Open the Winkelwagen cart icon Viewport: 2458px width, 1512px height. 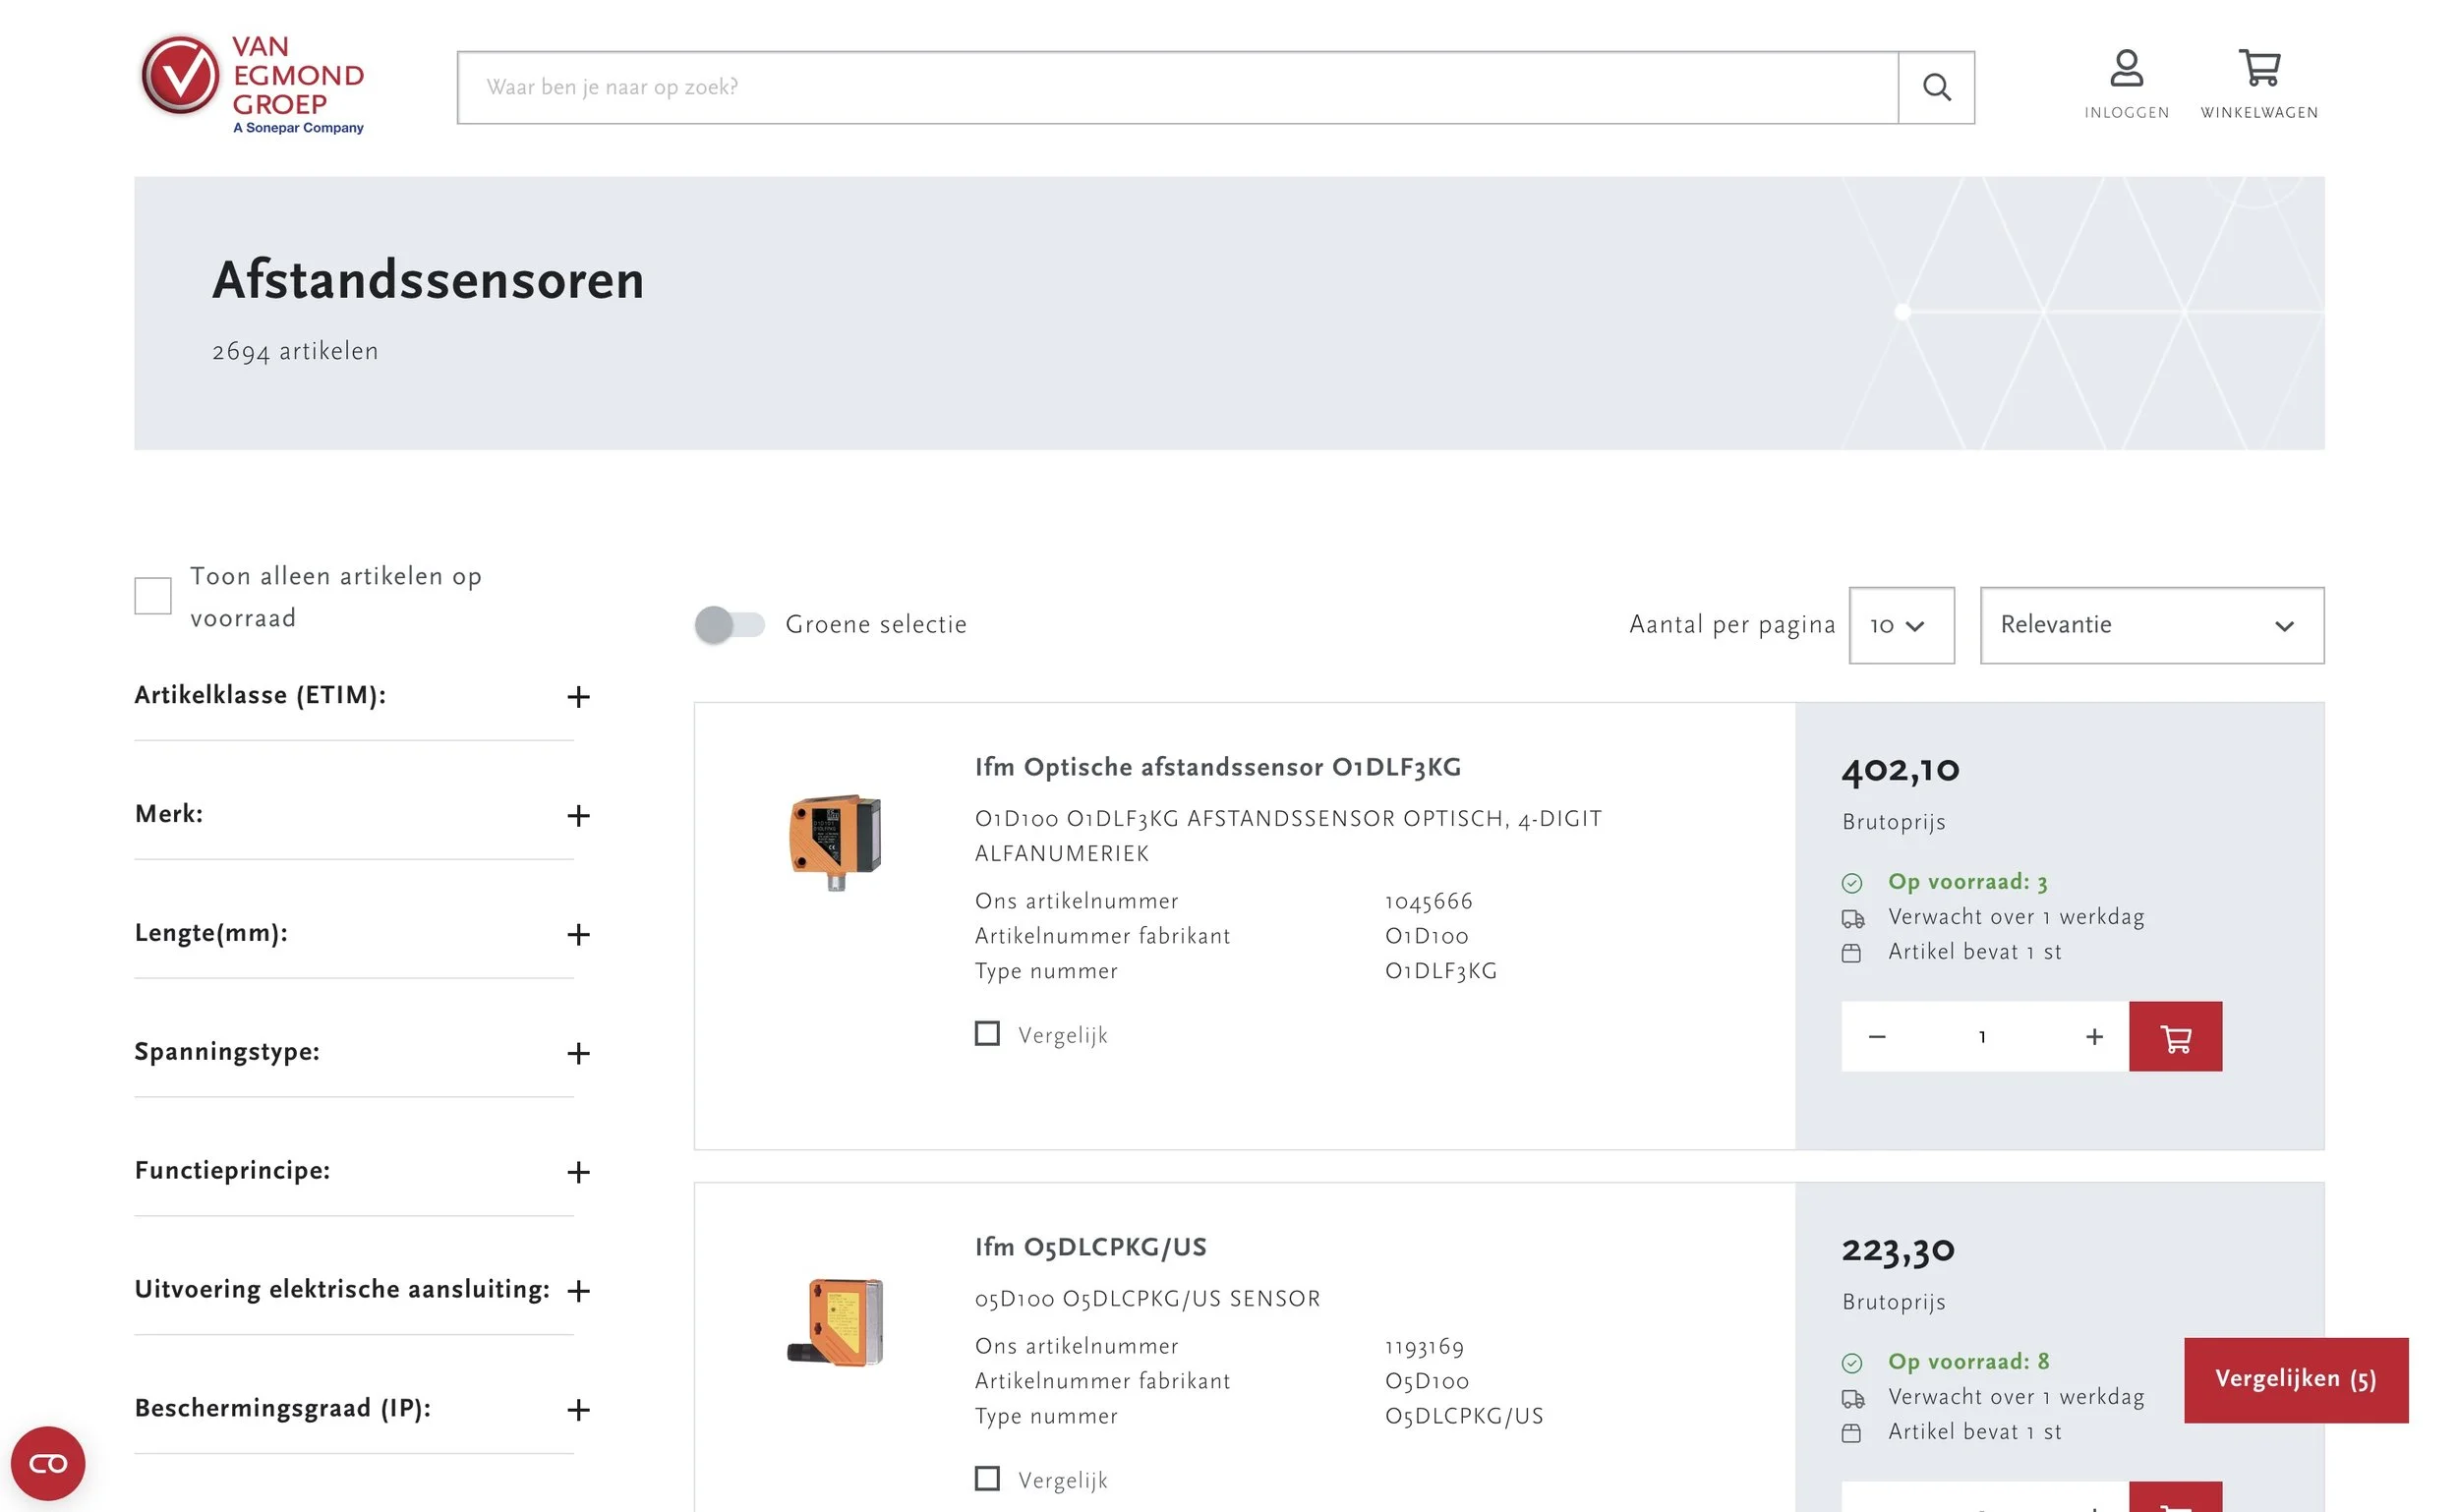[x=2259, y=69]
